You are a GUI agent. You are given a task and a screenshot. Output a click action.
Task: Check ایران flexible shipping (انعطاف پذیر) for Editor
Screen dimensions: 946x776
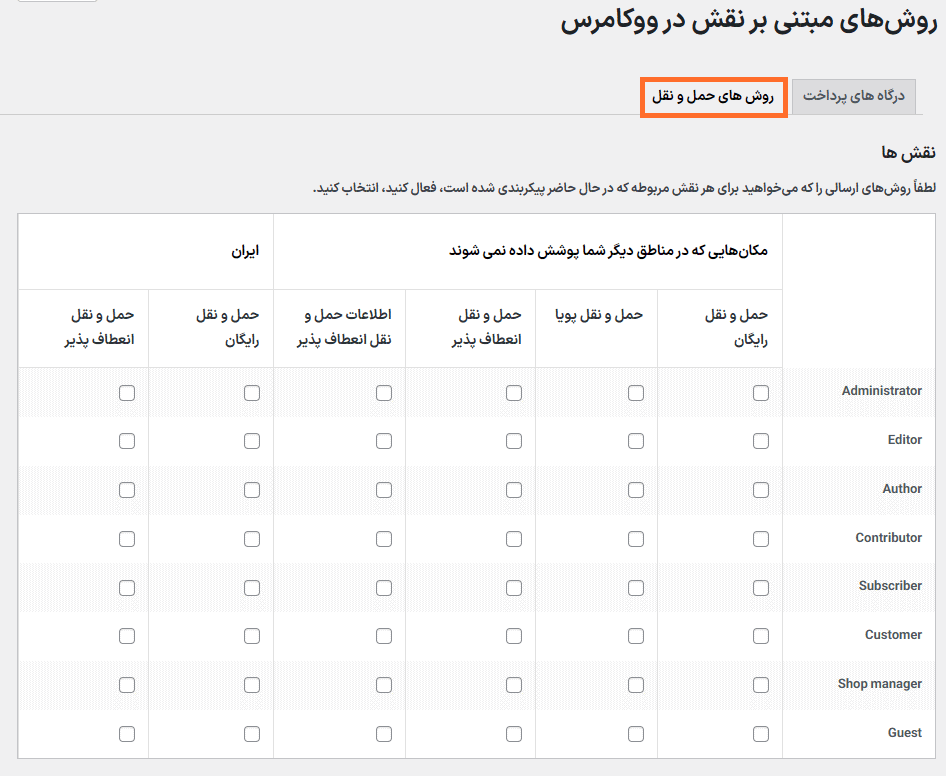127,441
